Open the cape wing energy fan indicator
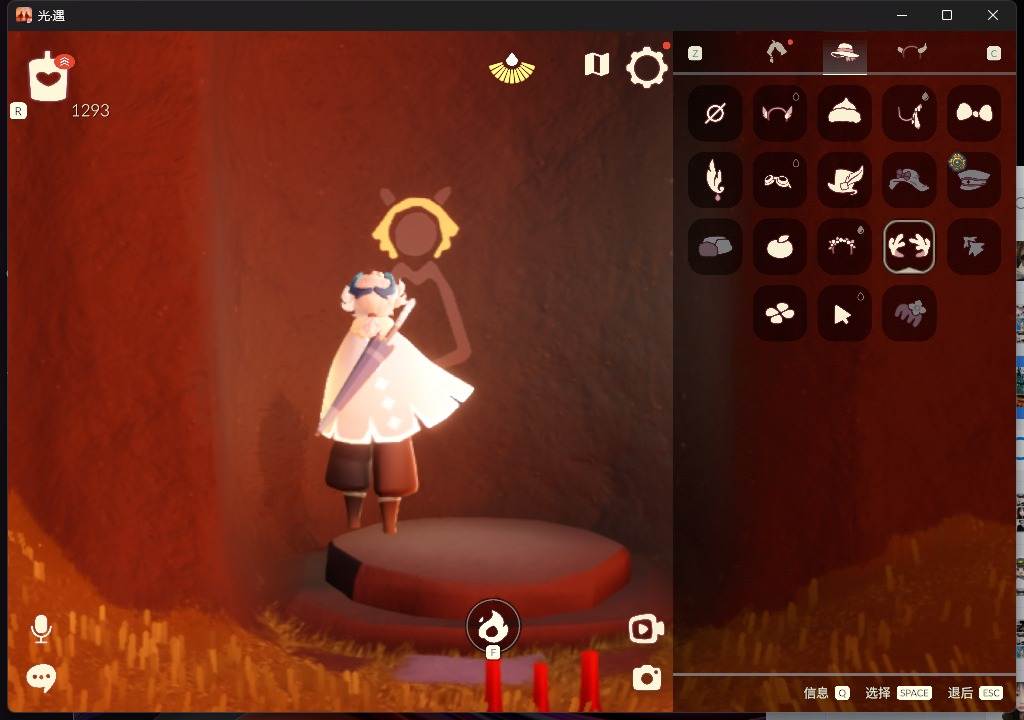The width and height of the screenshot is (1024, 720). coord(511,69)
